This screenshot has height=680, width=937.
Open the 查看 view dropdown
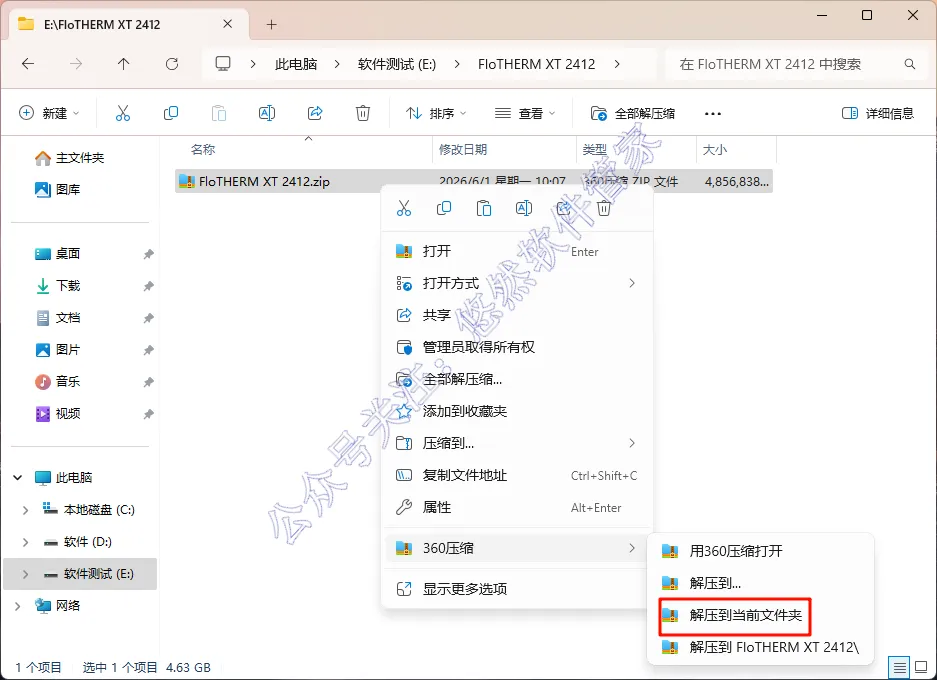pos(525,113)
